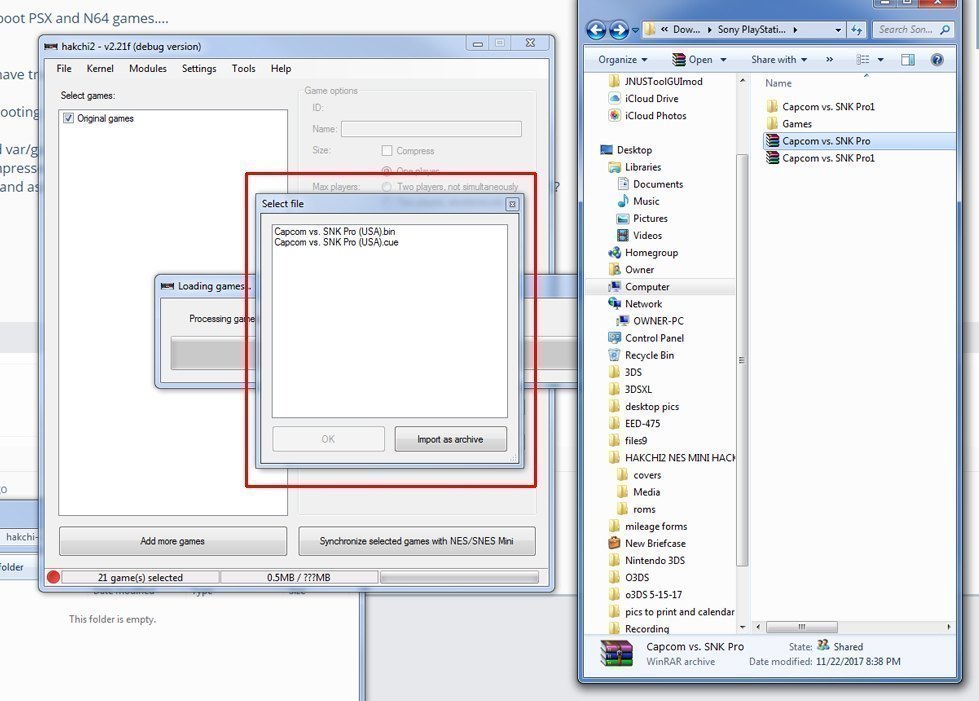
Task: Click the Change your view icon
Action: pyautogui.click(x=862, y=60)
